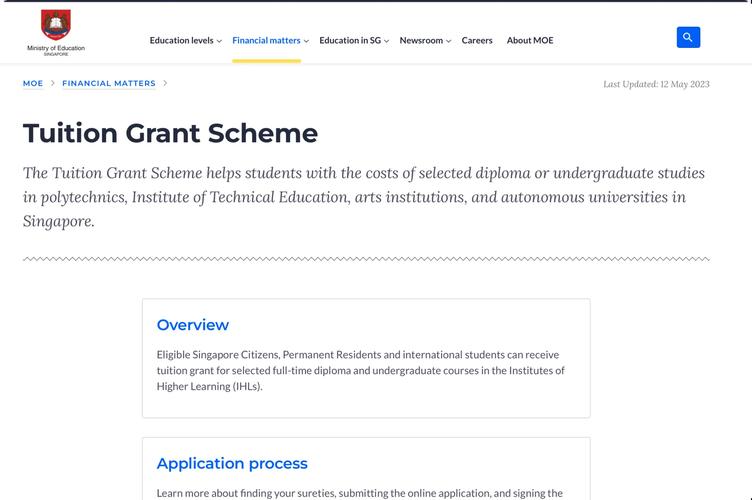Go to the FINANCIAL MATTERS breadcrumb link

109,83
